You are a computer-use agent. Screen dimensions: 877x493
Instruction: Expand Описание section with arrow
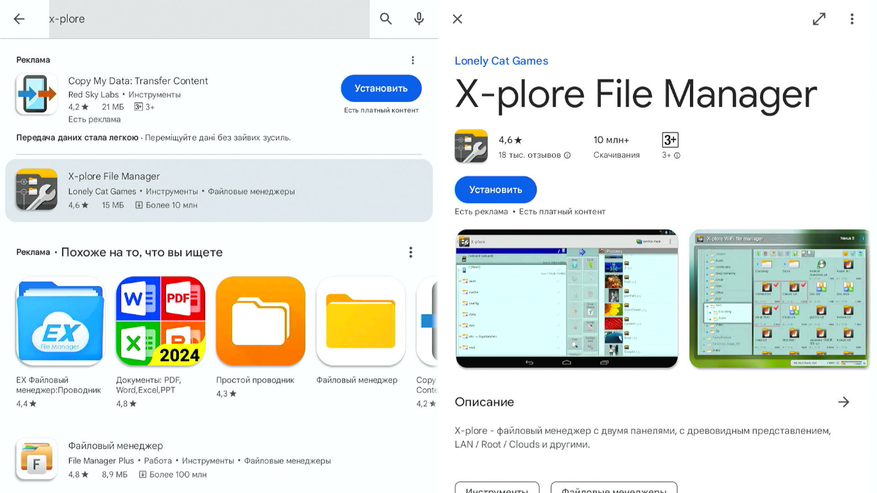843,402
